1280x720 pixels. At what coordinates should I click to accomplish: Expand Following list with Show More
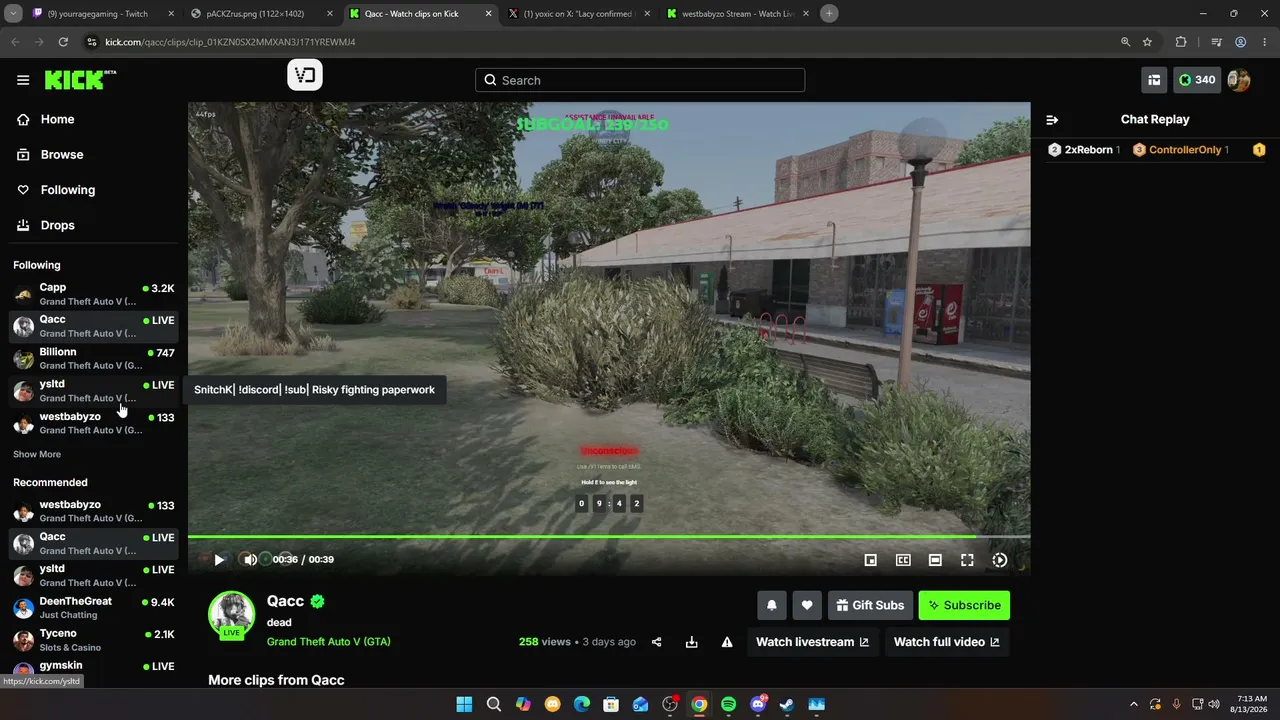coord(37,454)
